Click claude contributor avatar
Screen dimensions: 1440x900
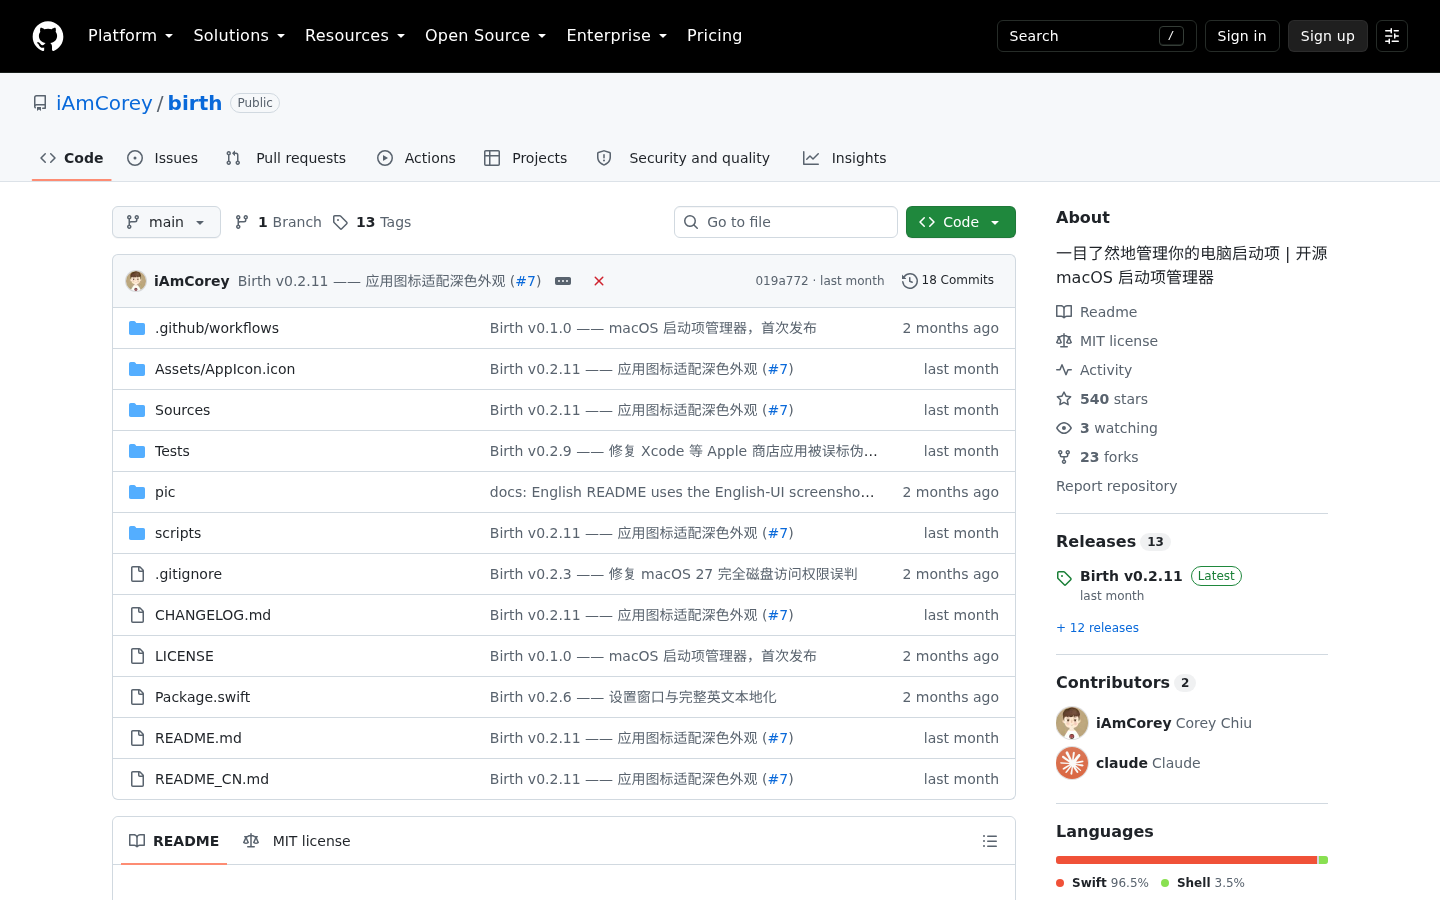tap(1072, 763)
